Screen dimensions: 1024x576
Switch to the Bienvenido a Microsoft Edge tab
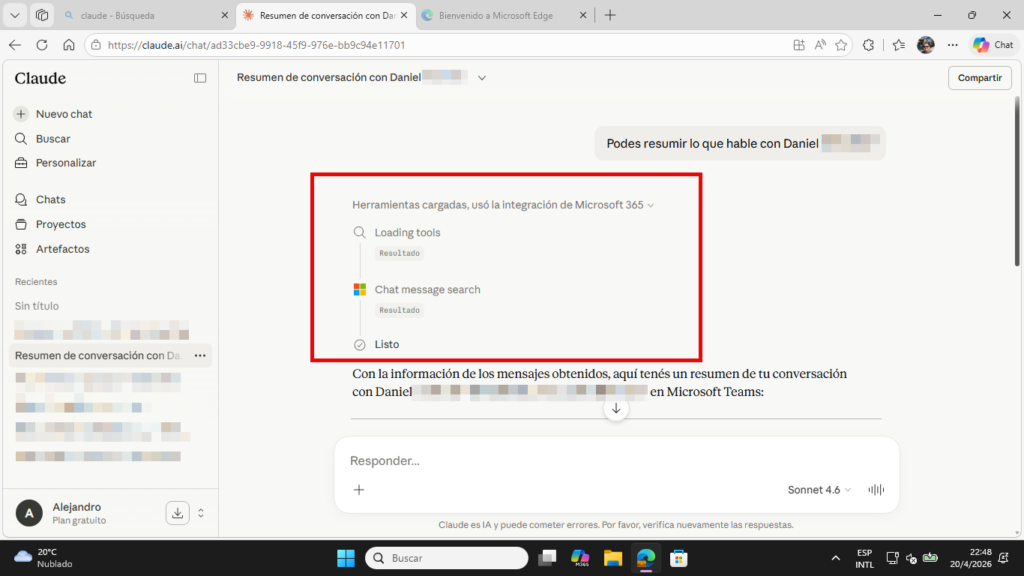504,15
